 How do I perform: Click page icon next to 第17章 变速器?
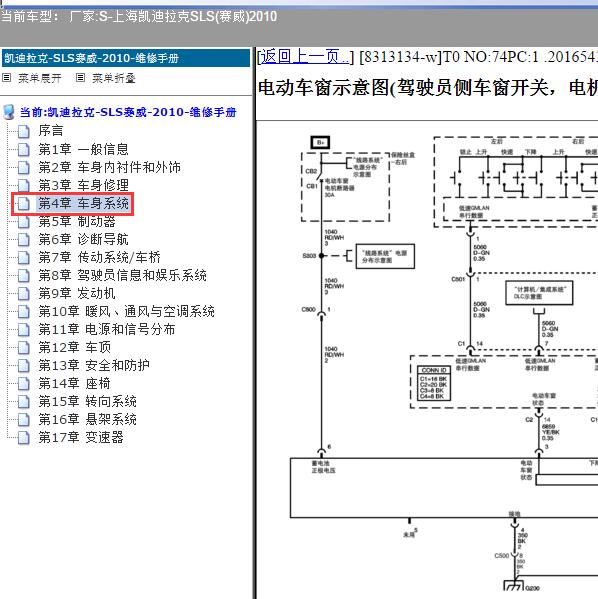[x=24, y=437]
